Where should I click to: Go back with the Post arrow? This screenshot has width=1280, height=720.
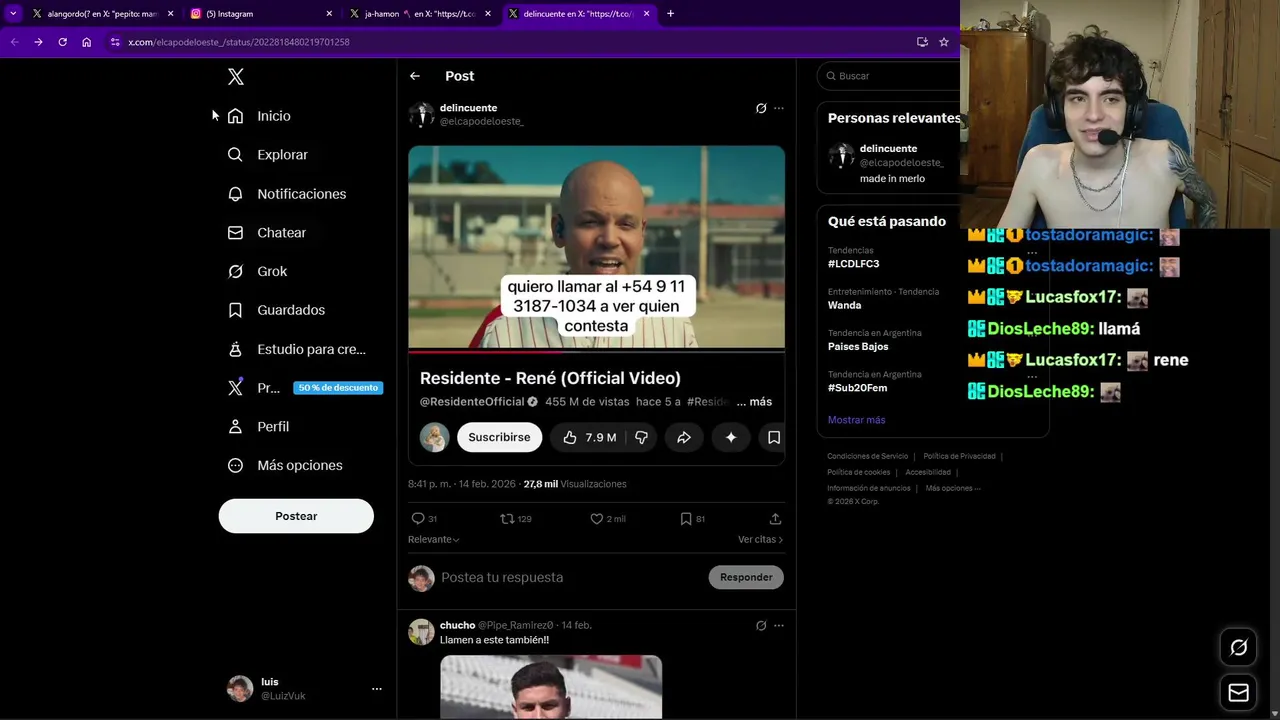click(x=415, y=76)
